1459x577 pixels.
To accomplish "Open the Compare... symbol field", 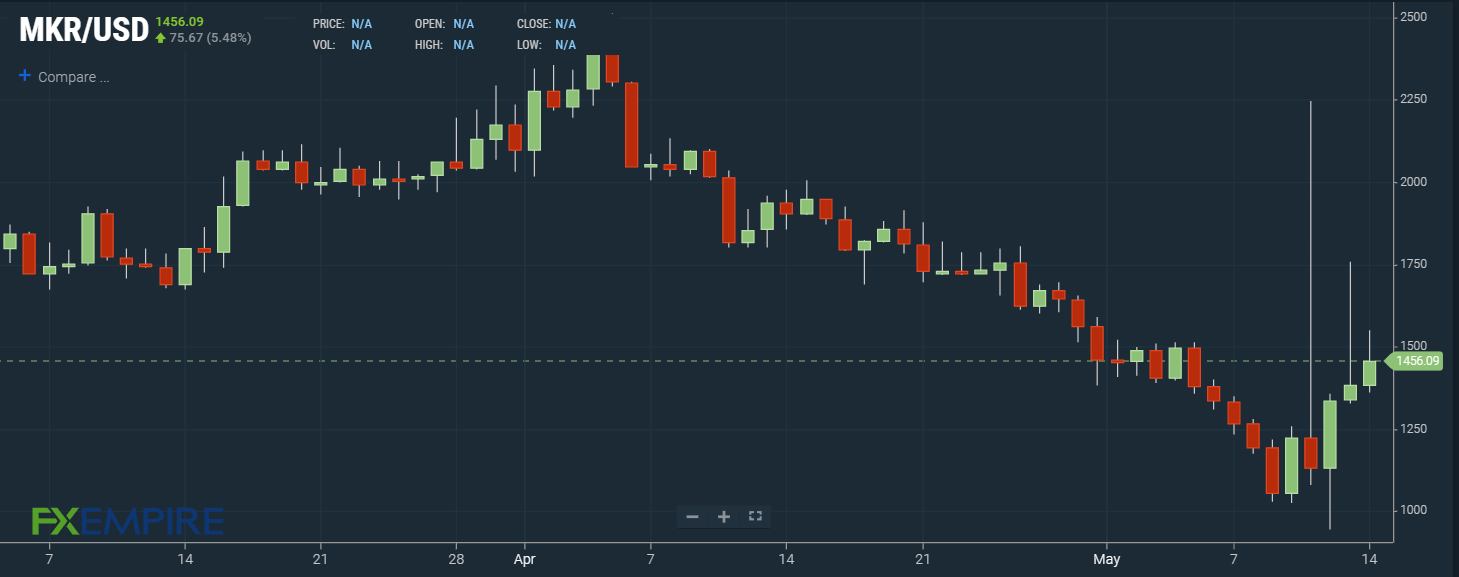I will point(73,77).
